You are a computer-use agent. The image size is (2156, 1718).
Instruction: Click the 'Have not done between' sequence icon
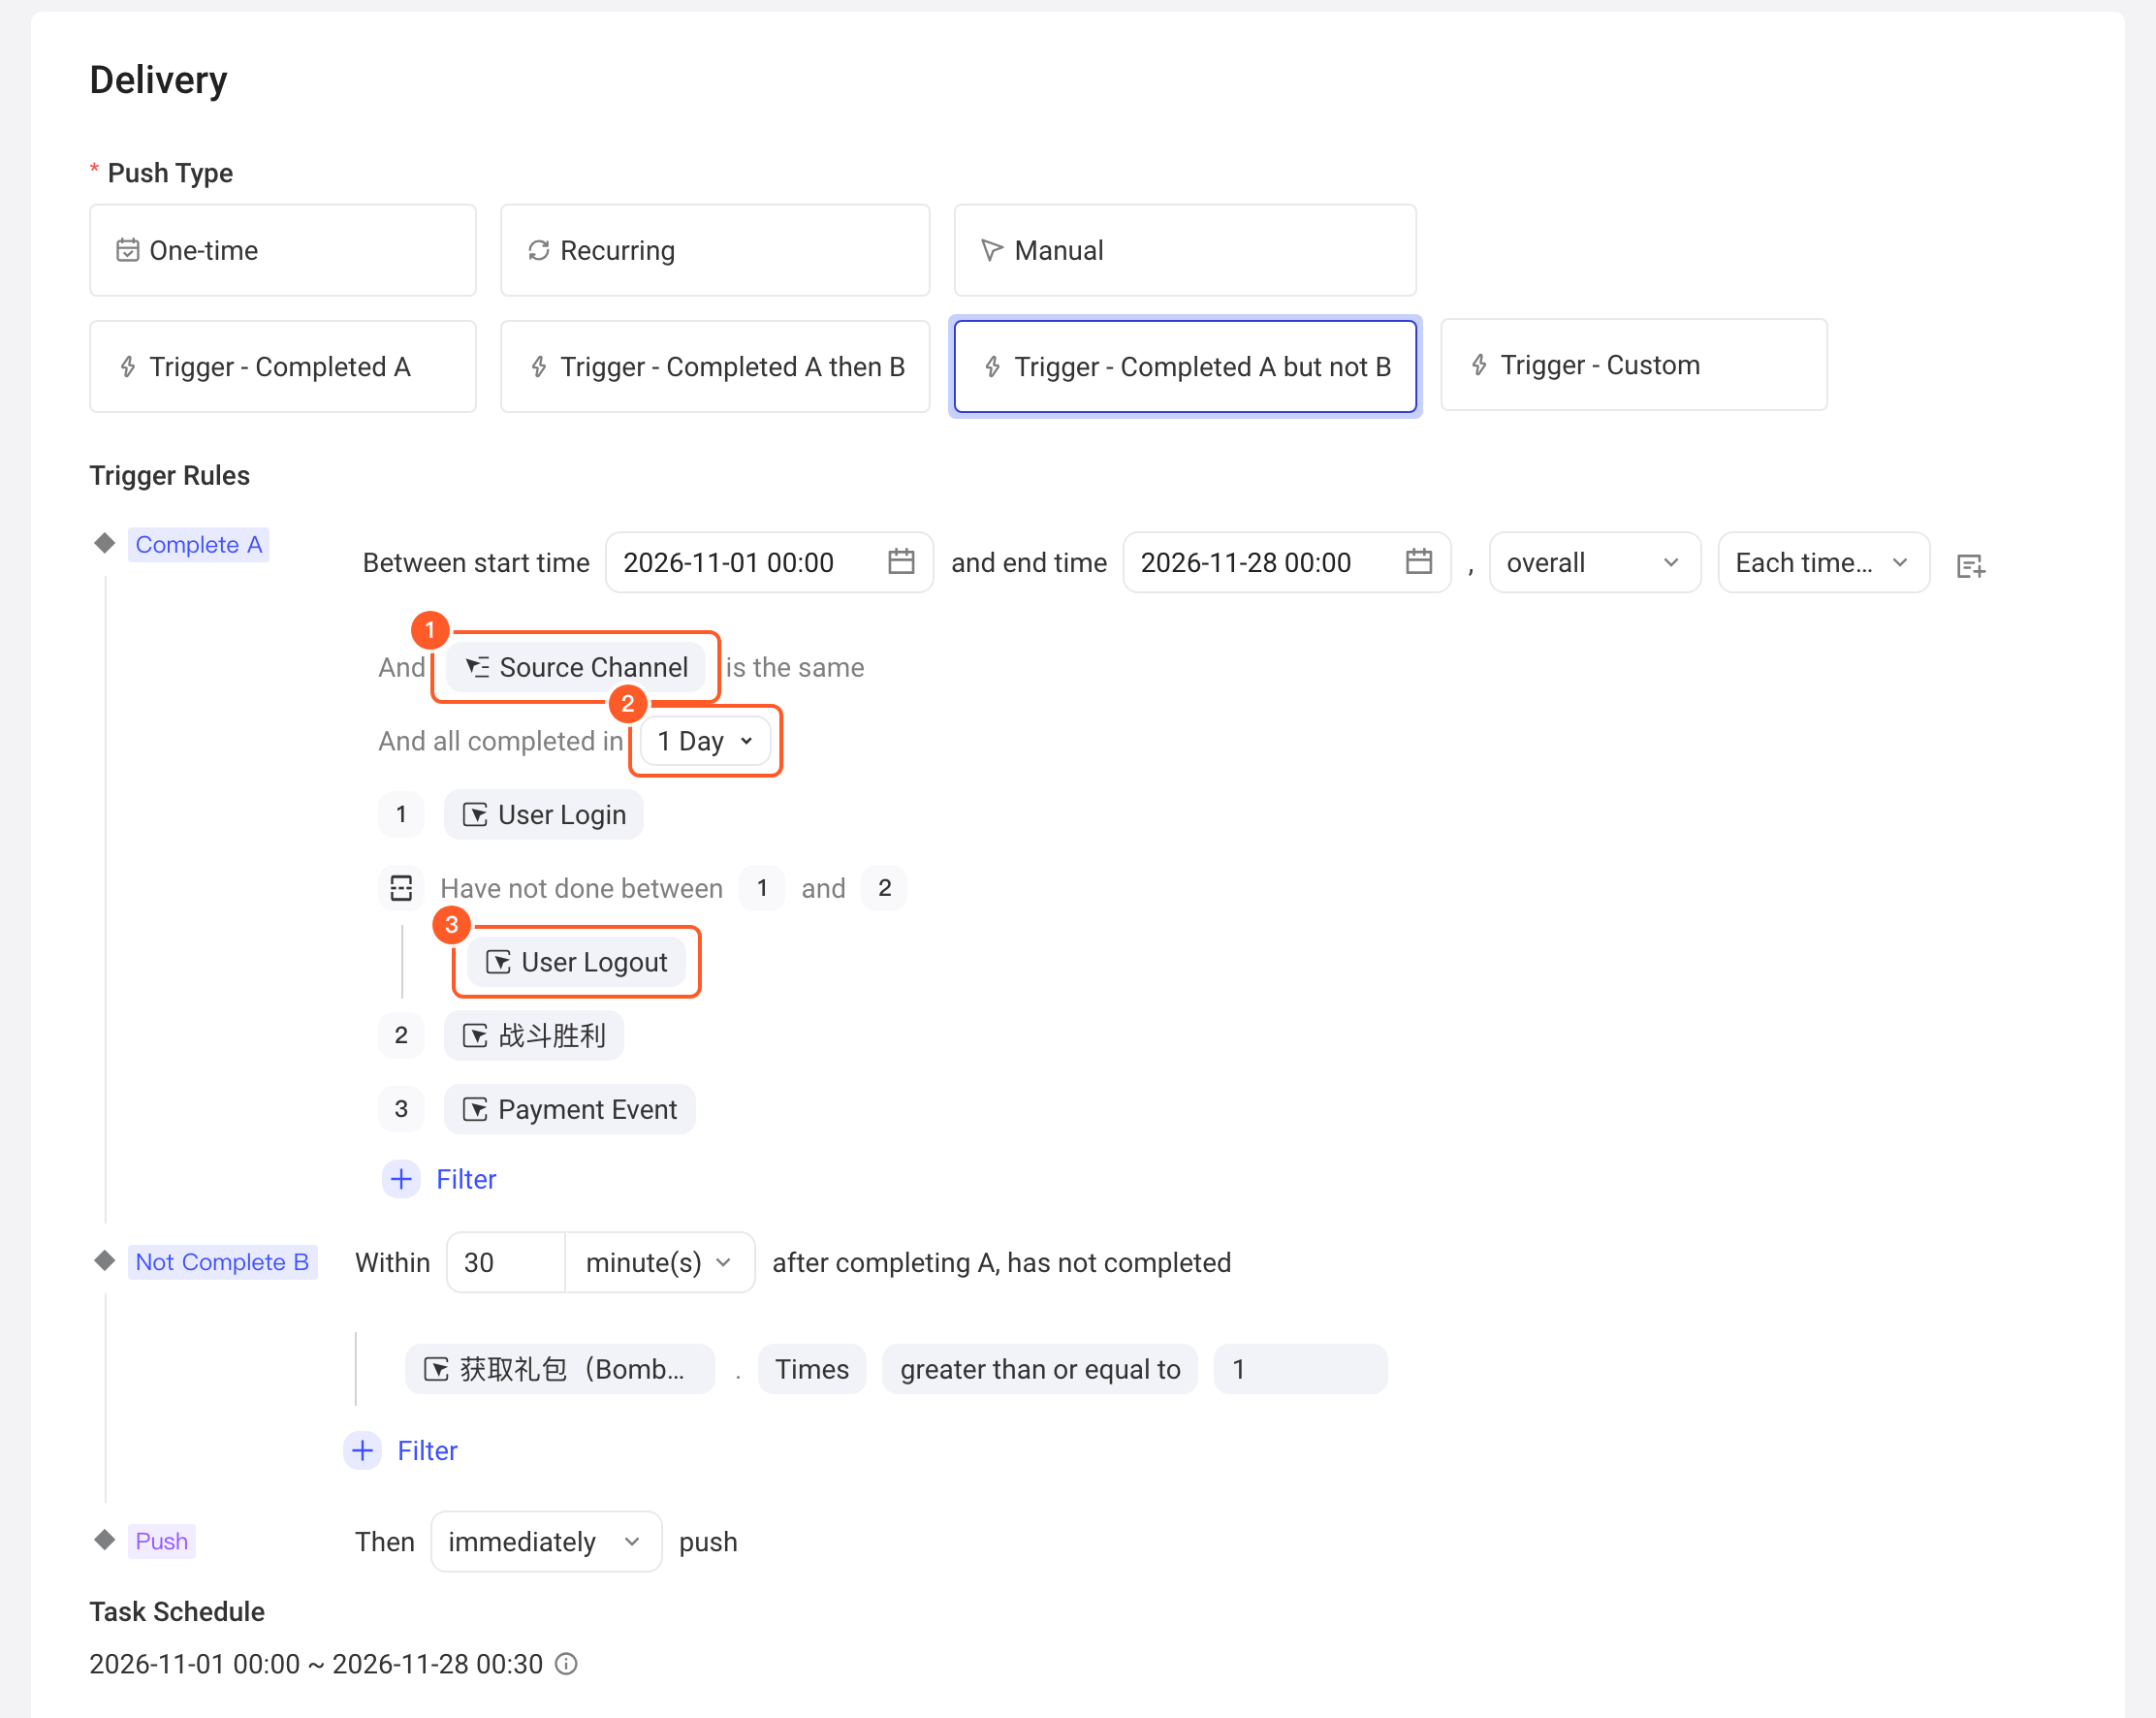tap(401, 888)
